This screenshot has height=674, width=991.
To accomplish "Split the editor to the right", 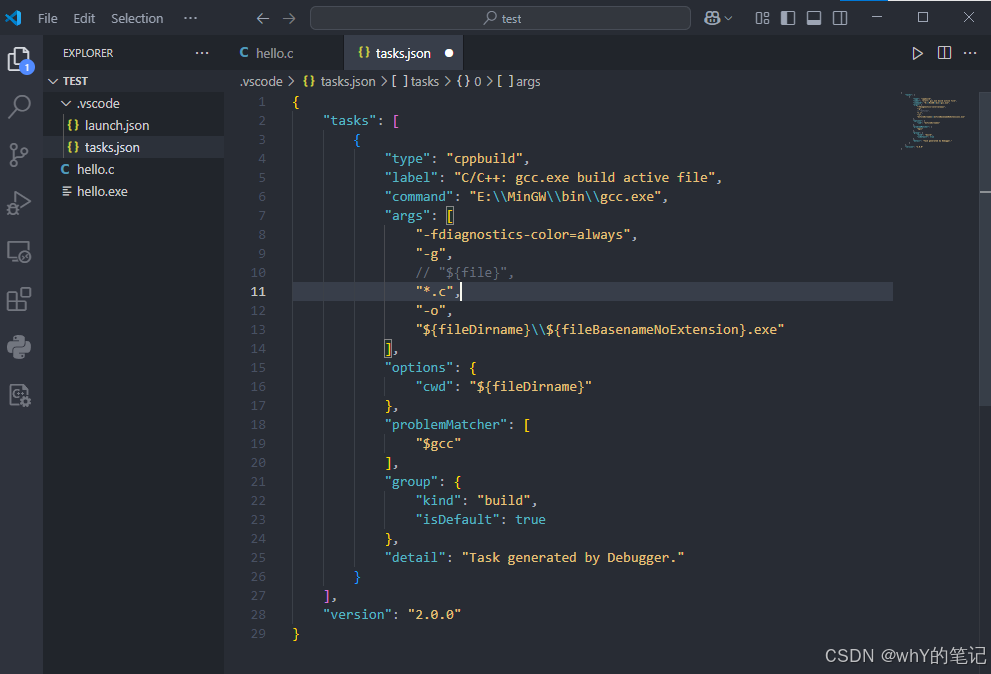I will click(944, 53).
